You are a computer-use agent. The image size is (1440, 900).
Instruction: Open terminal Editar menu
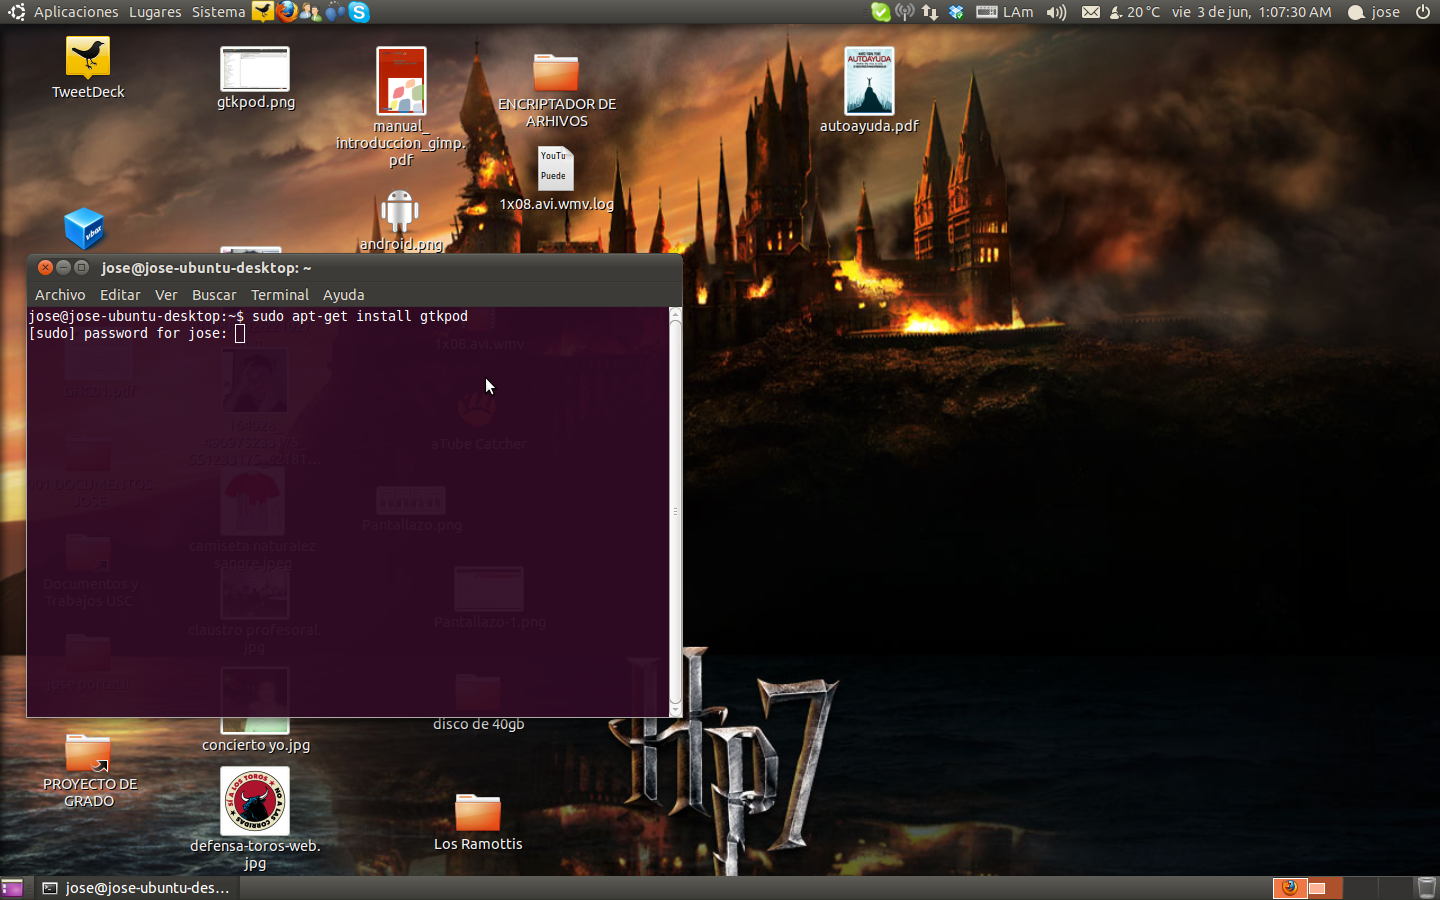pos(120,295)
